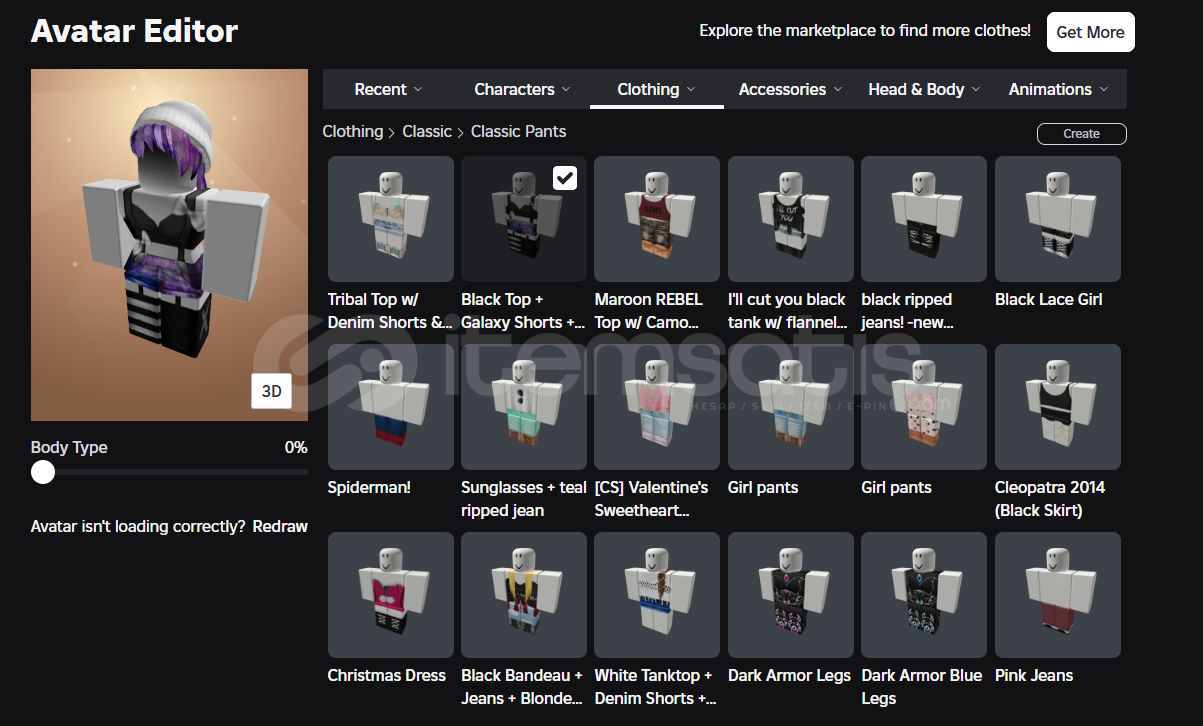
Task: Equip the Pink Jeans thumbnail
Action: 1058,595
